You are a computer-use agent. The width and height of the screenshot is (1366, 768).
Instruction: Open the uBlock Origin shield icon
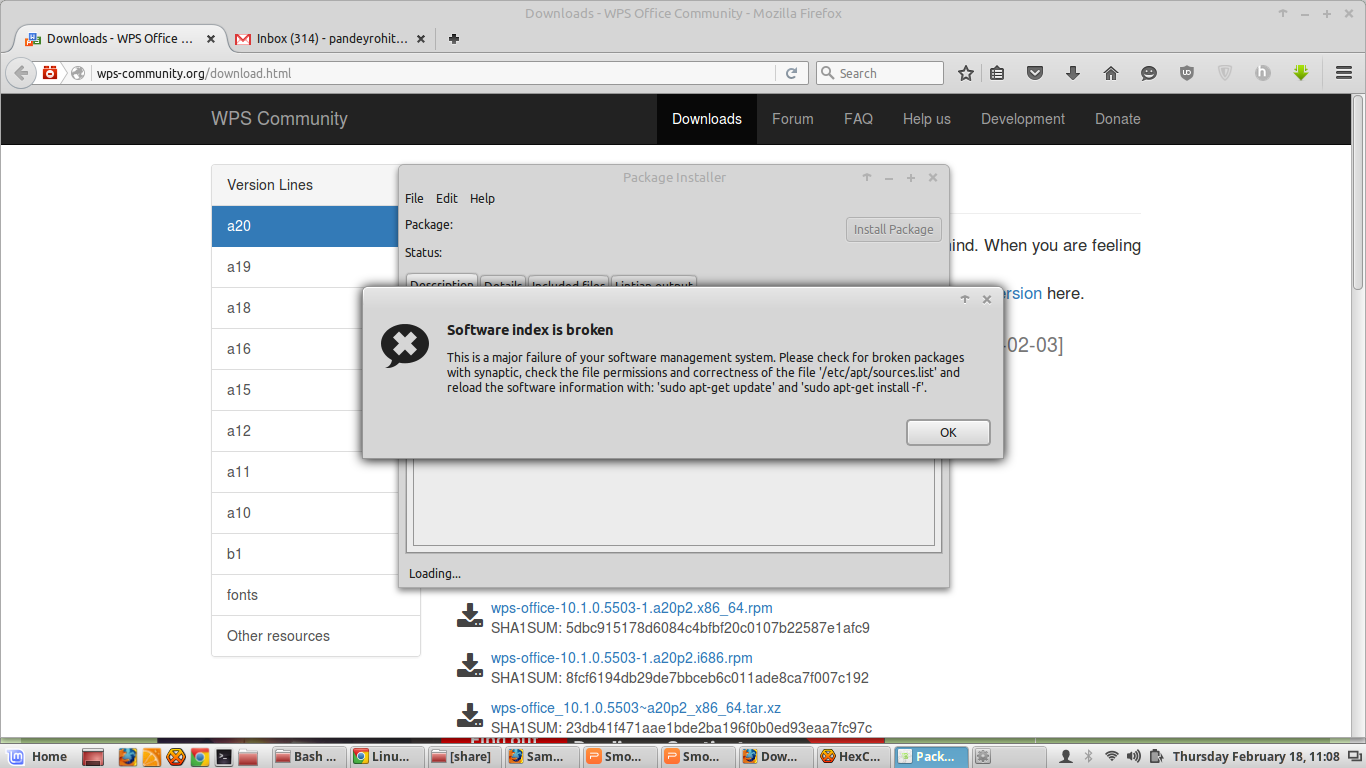(1187, 73)
